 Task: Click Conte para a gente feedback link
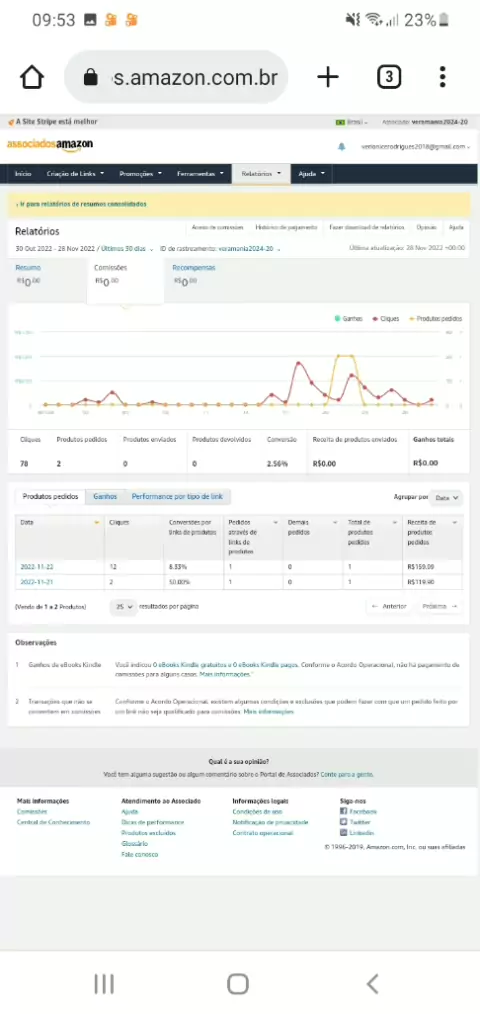click(347, 774)
